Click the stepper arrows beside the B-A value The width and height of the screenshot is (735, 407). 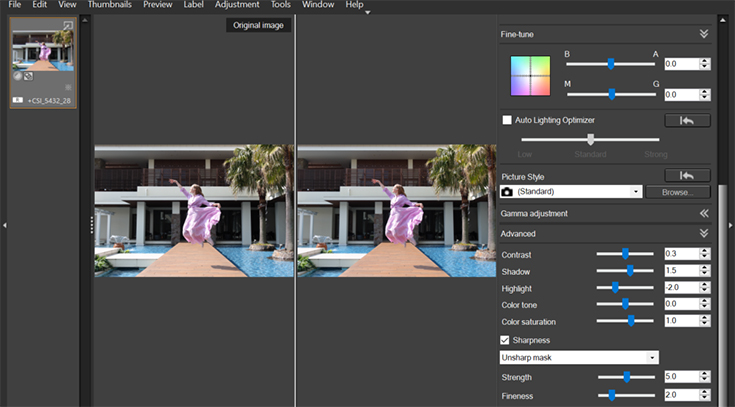(x=705, y=64)
